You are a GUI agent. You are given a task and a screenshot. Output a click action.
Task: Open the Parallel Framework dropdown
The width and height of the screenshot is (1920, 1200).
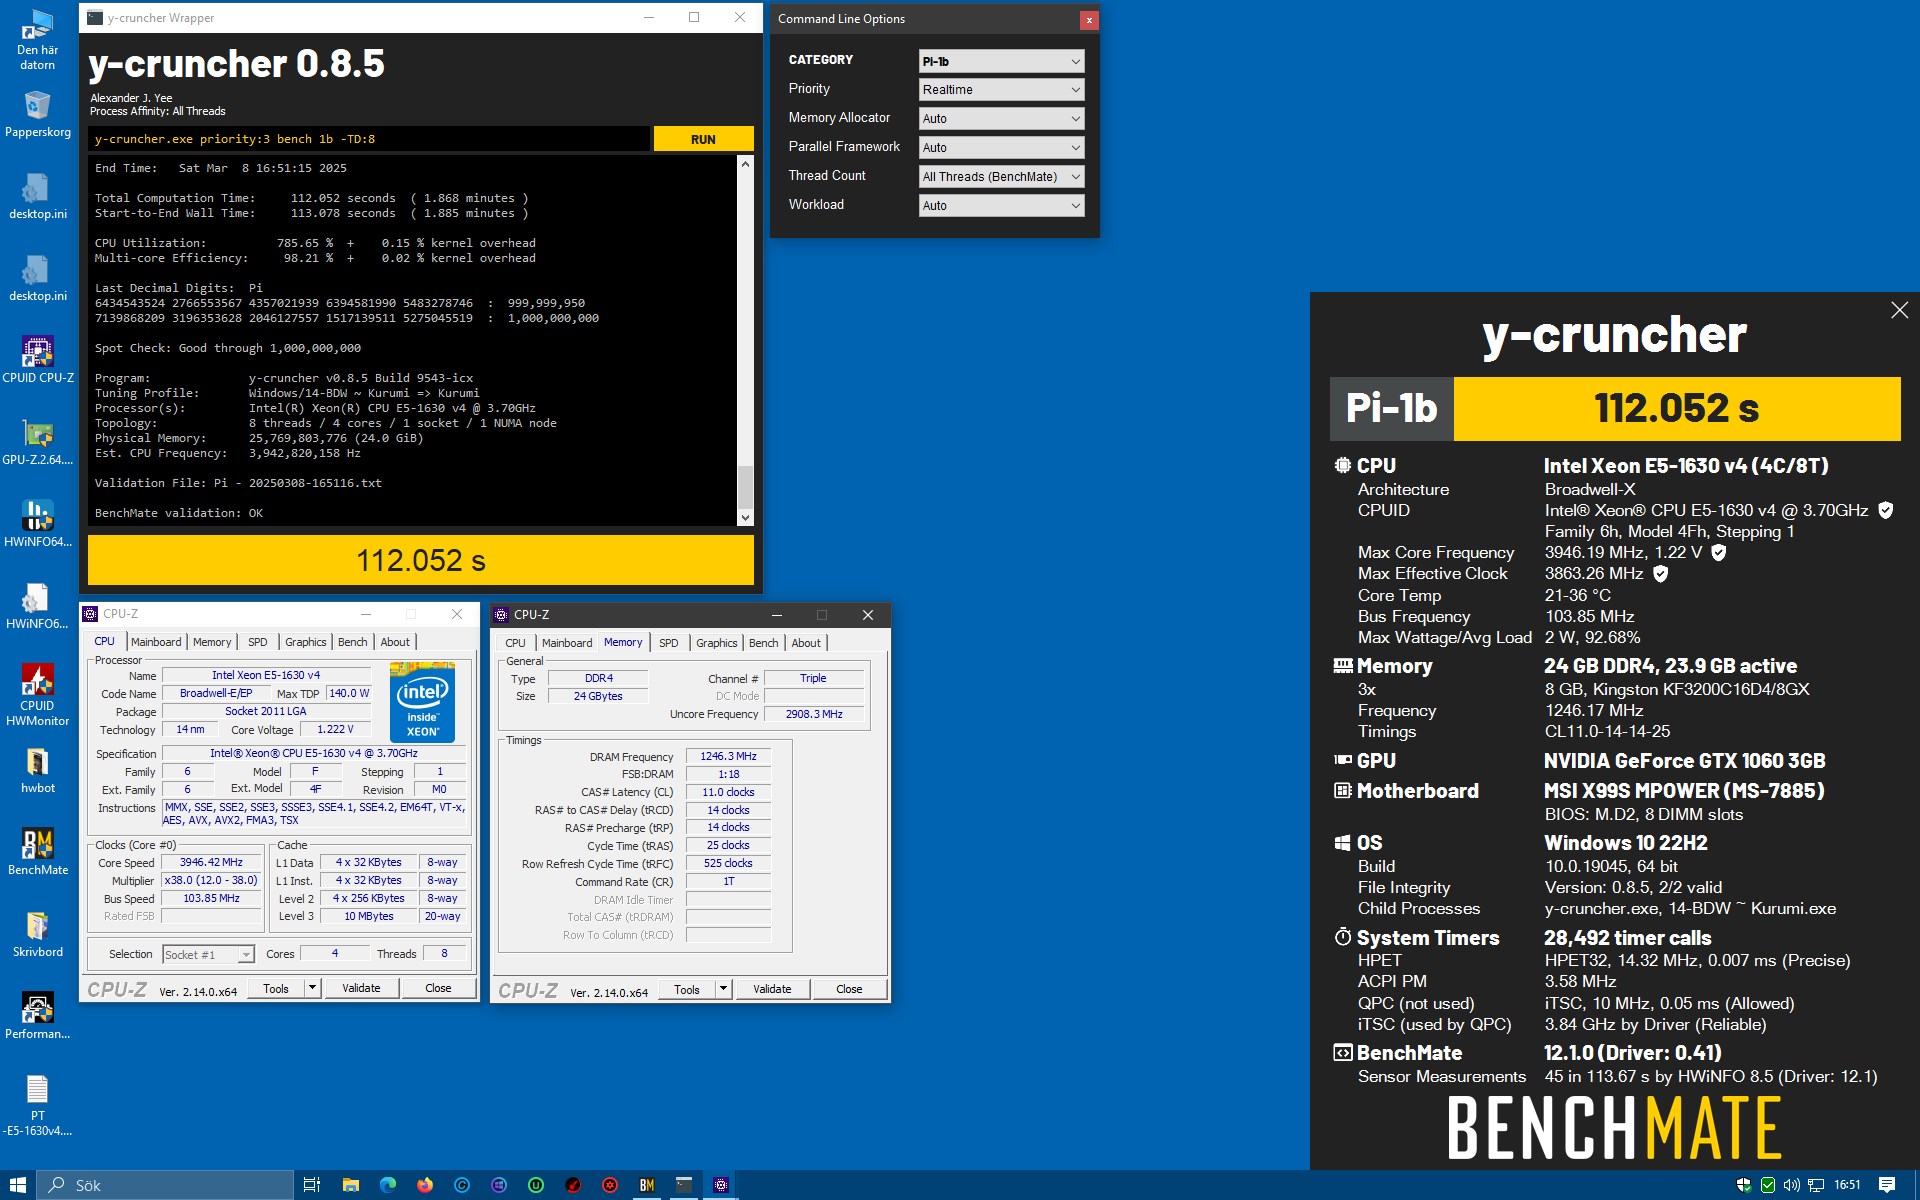tap(1001, 148)
